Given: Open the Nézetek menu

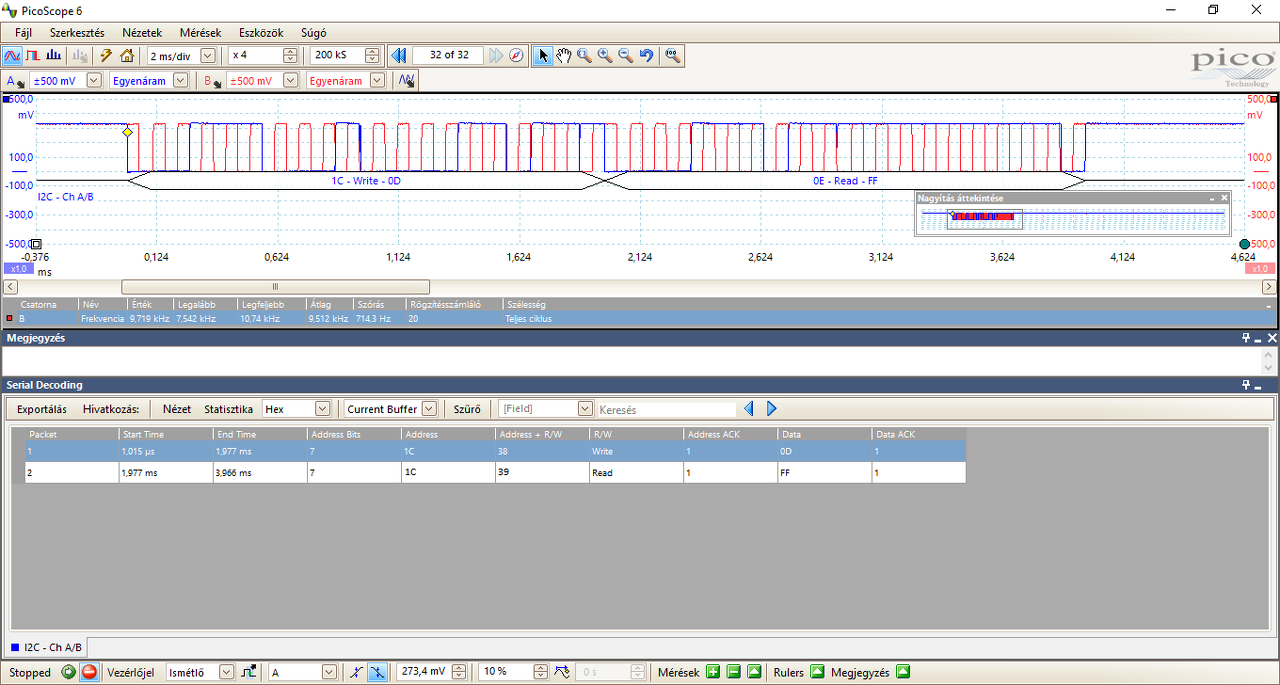Looking at the screenshot, I should click(141, 33).
